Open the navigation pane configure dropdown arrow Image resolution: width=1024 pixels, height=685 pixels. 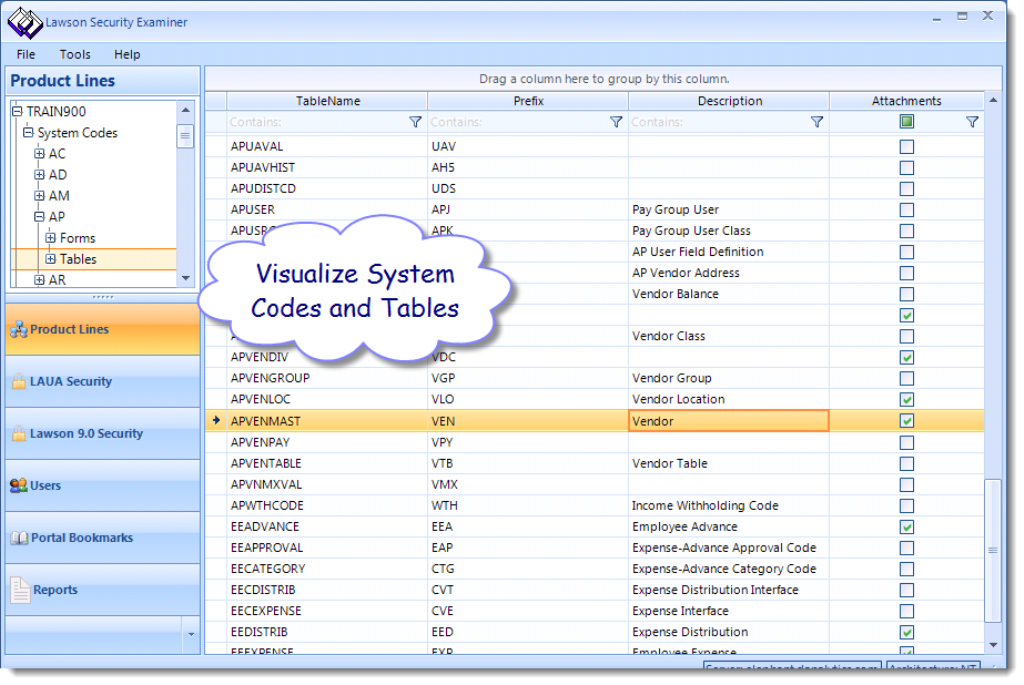point(191,634)
